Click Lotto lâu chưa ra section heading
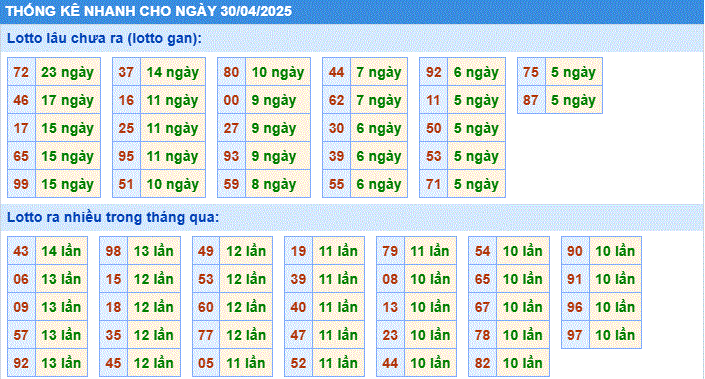This screenshot has height=379, width=705. [x=104, y=38]
